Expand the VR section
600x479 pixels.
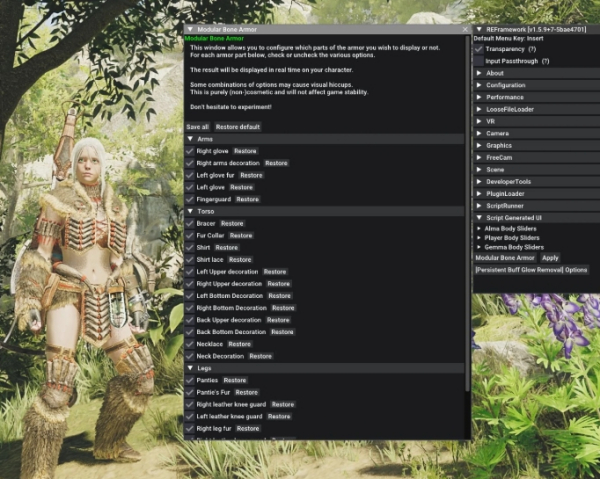pos(537,121)
